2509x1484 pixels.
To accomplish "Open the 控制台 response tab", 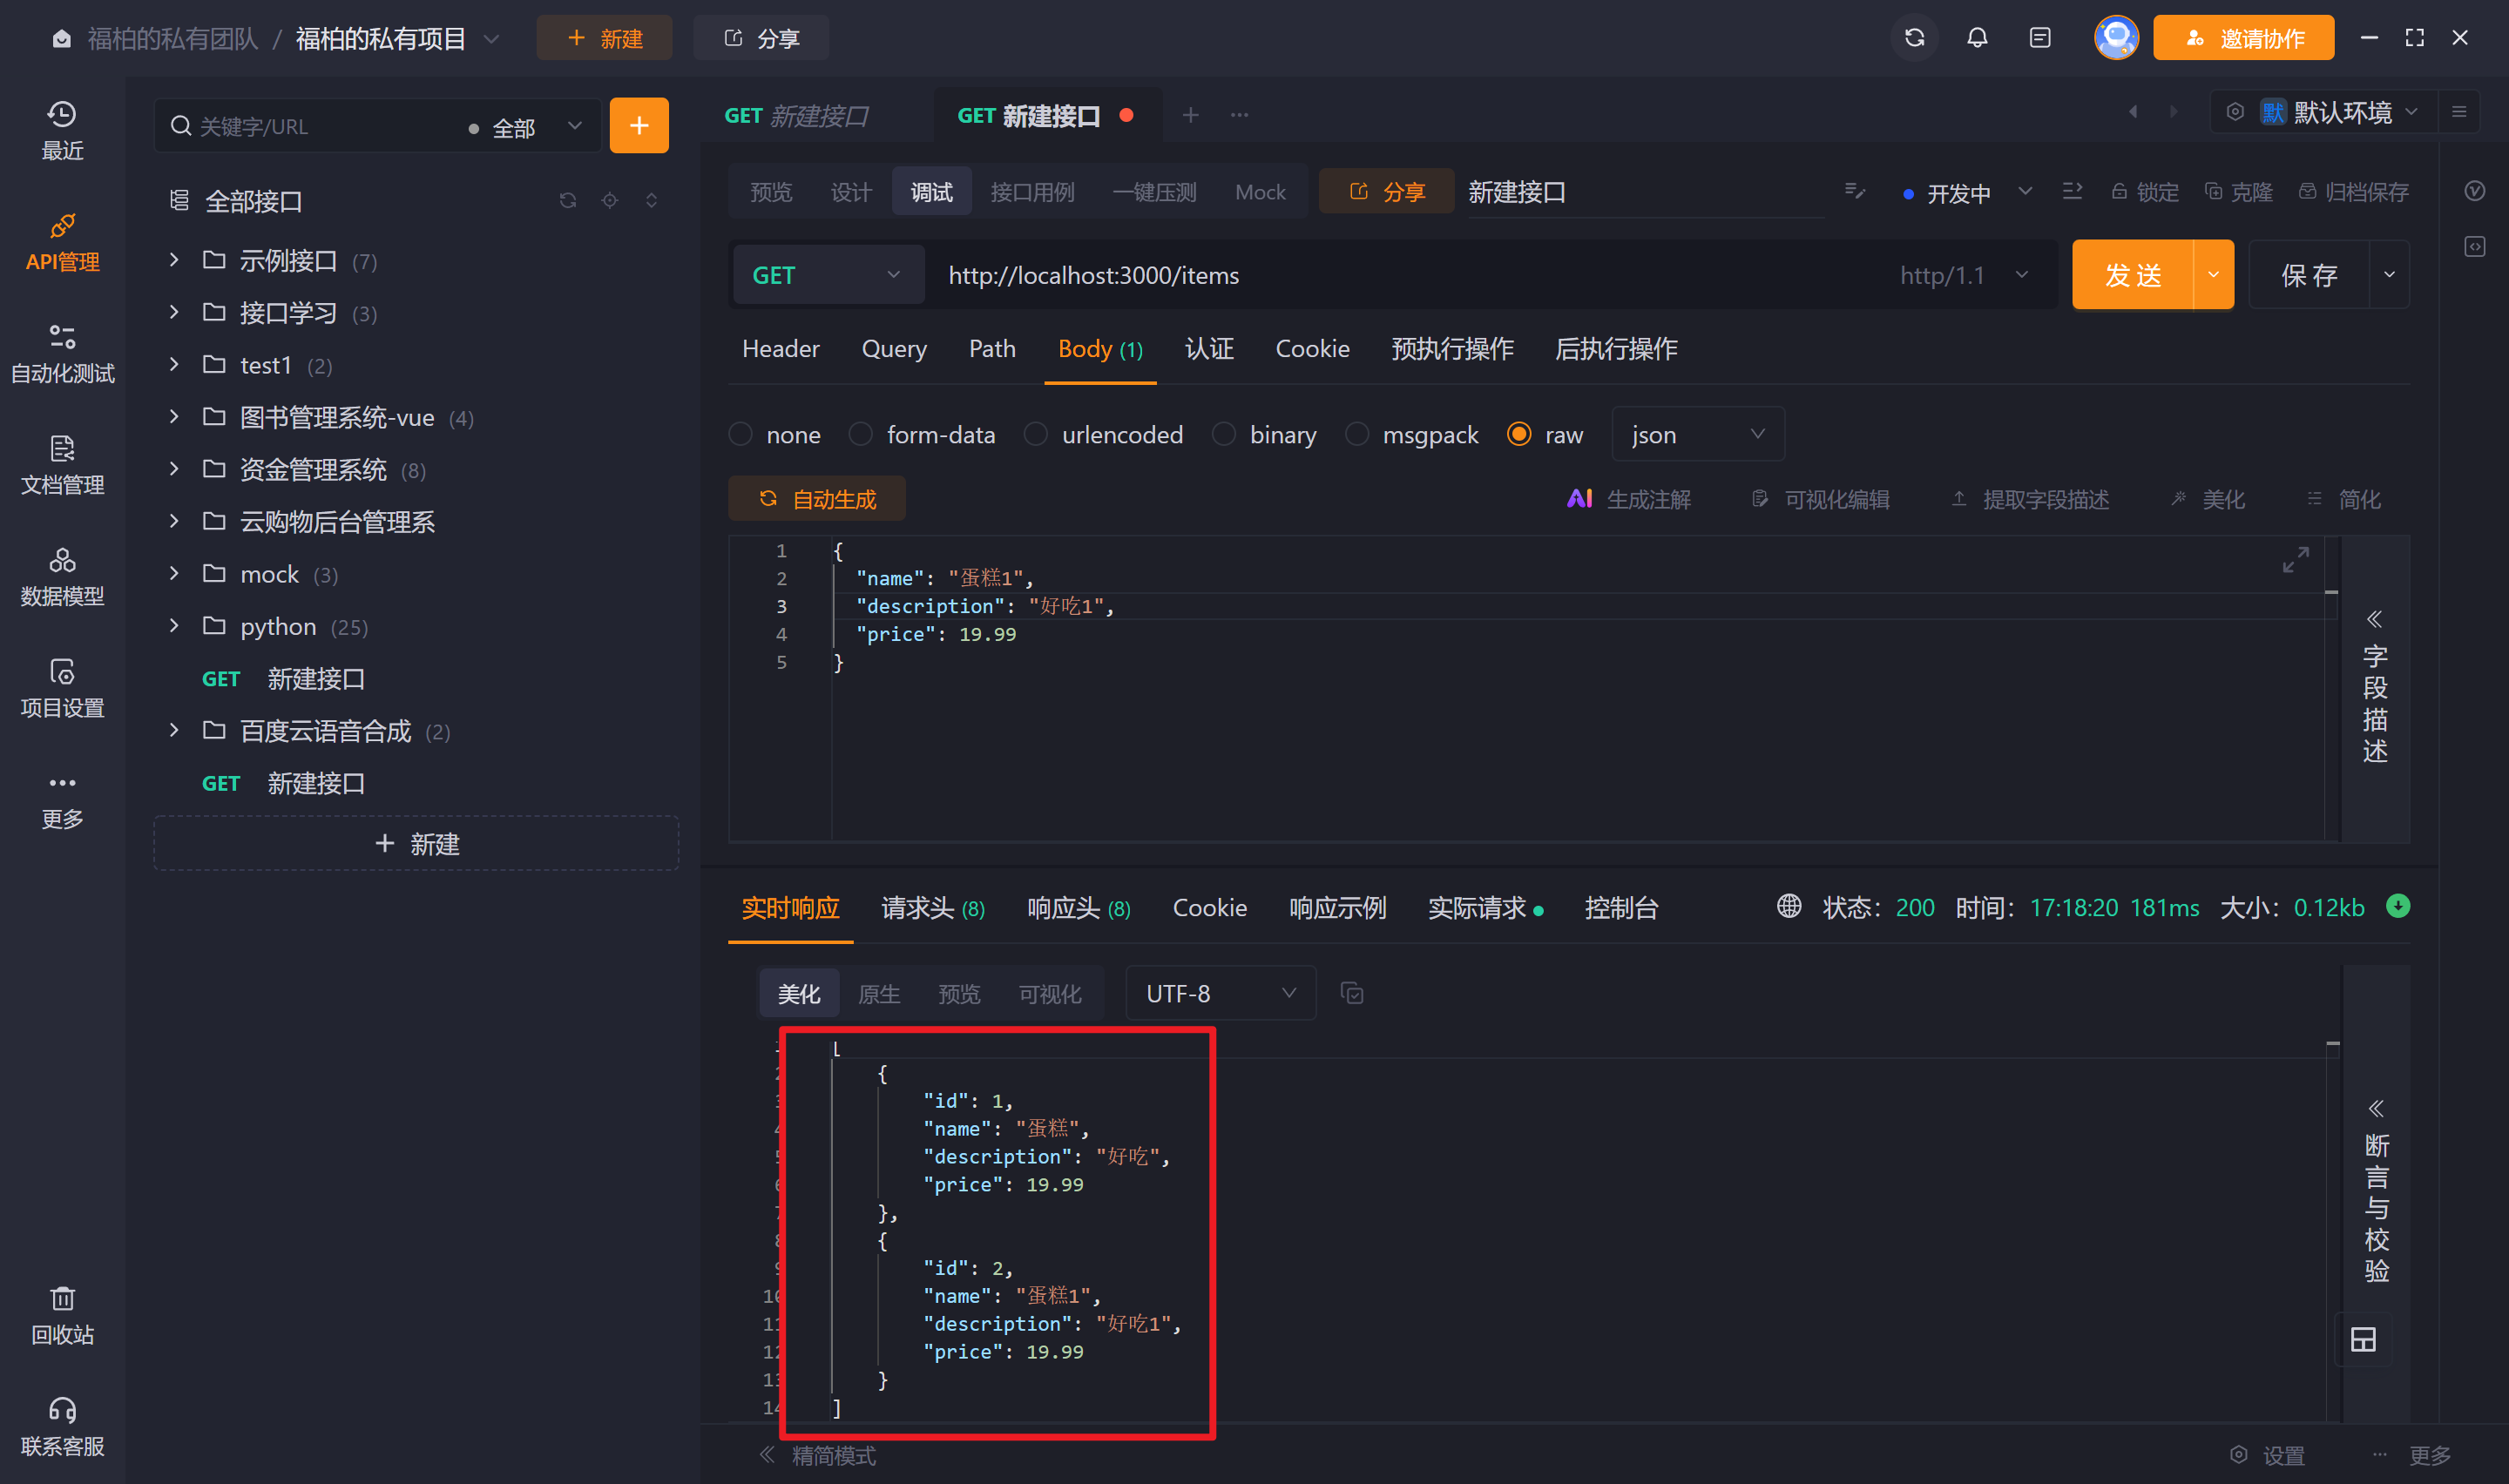I will [x=1621, y=908].
